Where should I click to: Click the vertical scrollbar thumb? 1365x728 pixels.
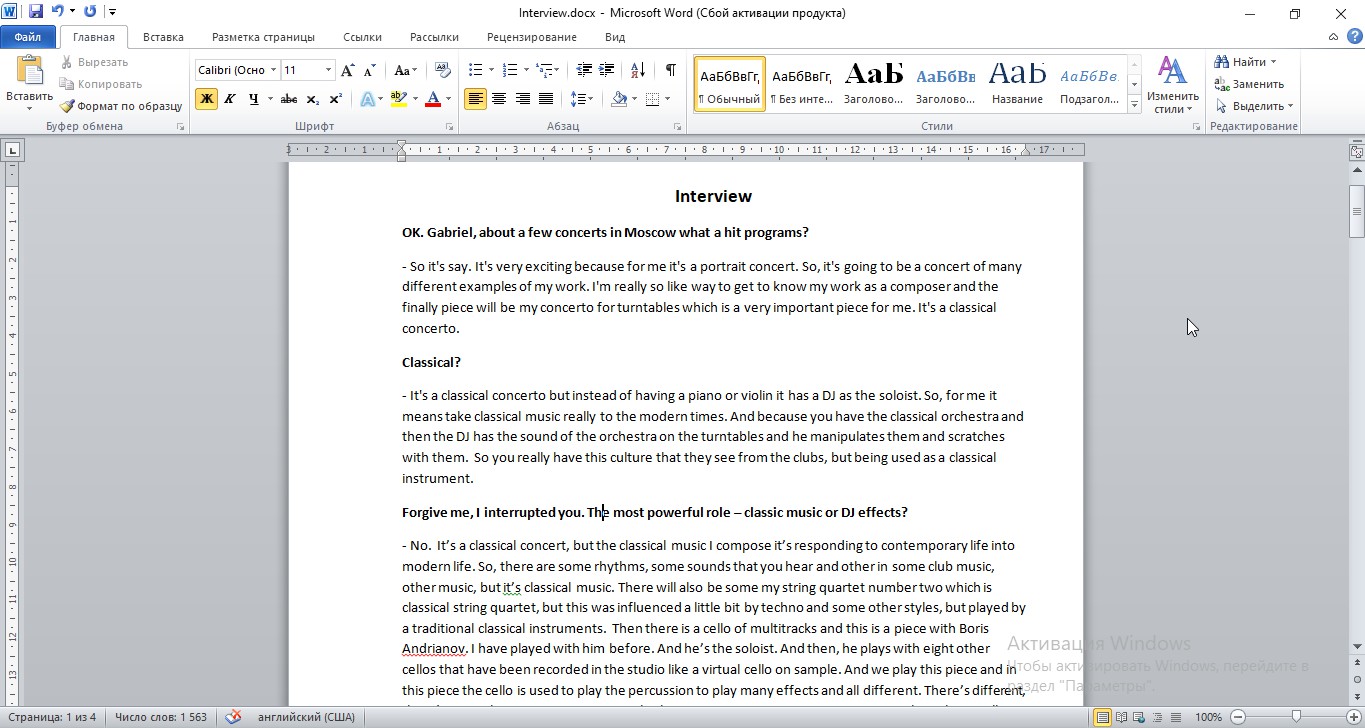point(1357,212)
